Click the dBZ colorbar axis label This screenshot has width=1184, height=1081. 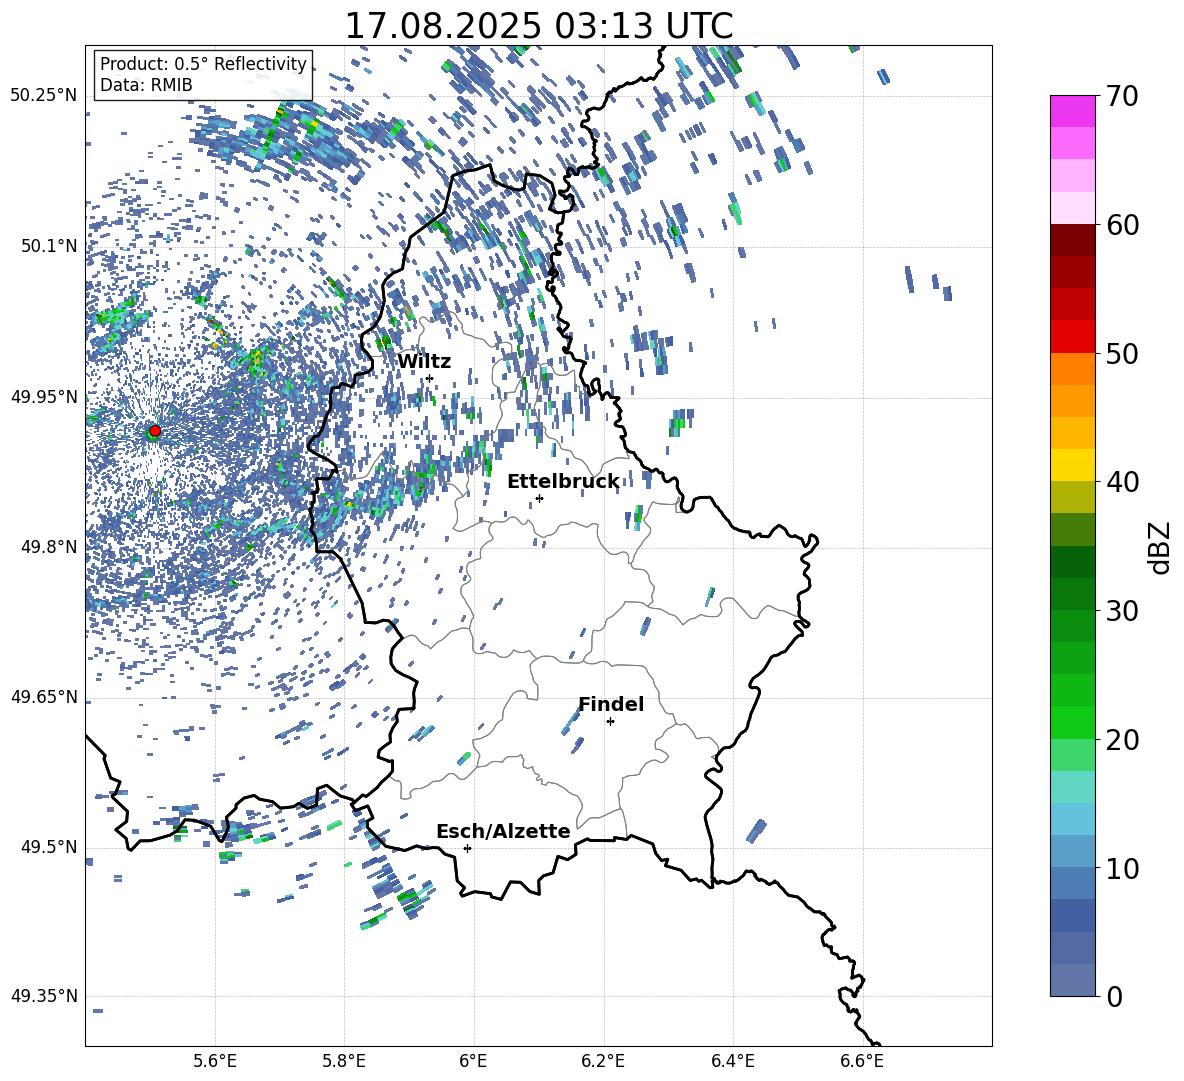pyautogui.click(x=1161, y=547)
